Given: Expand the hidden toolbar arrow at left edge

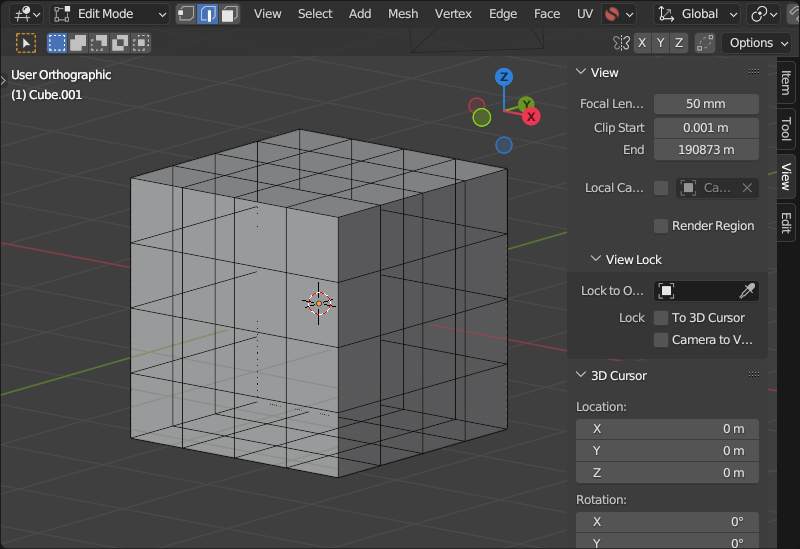Looking at the screenshot, I should coord(3,80).
